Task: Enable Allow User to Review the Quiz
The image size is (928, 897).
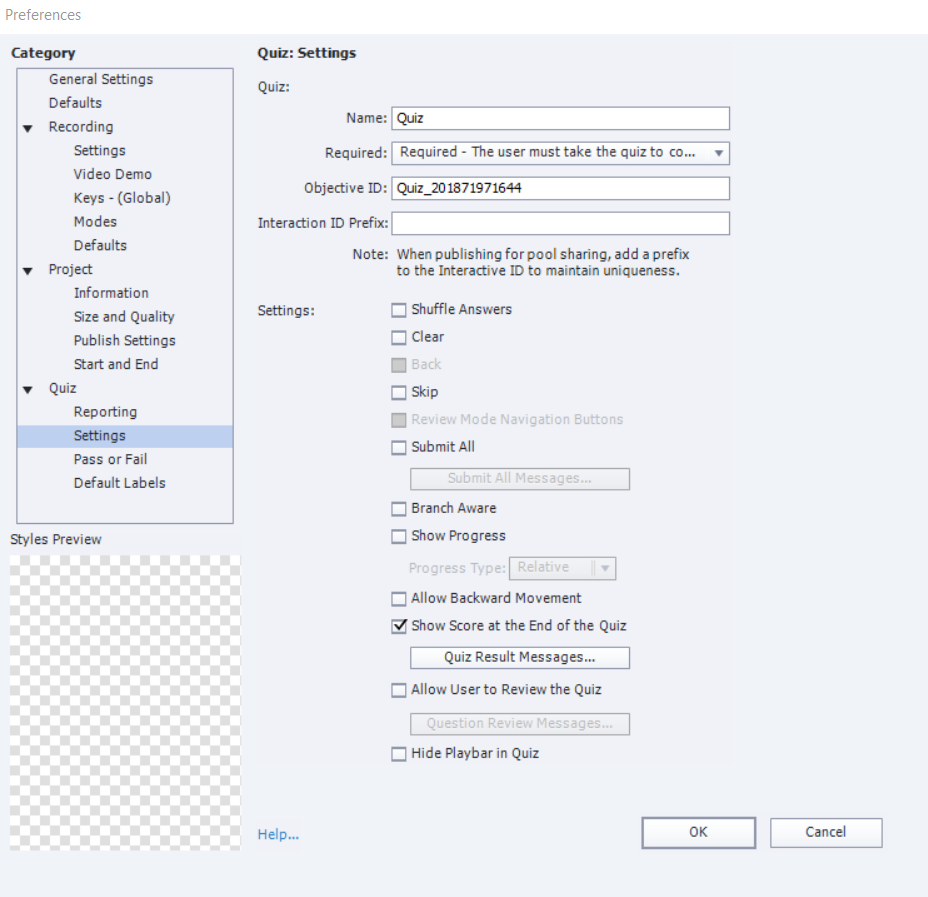Action: (x=399, y=690)
